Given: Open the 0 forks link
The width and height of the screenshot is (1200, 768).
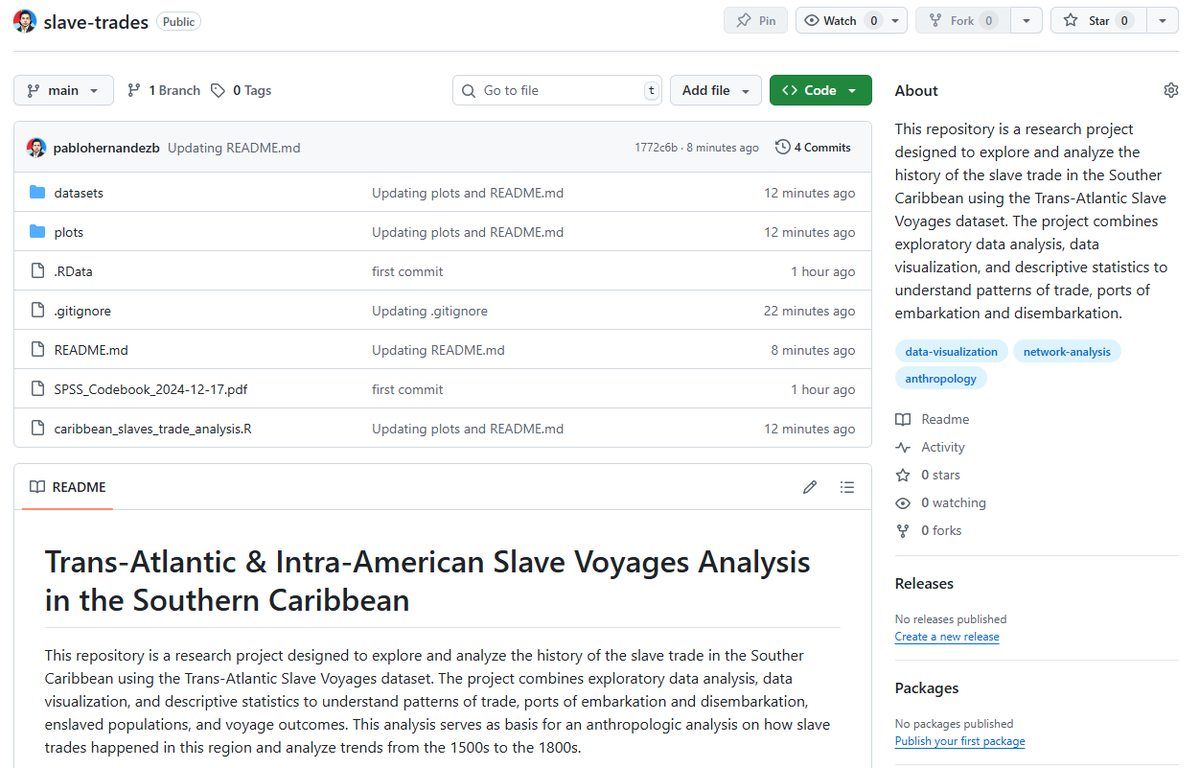Looking at the screenshot, I should pos(941,531).
